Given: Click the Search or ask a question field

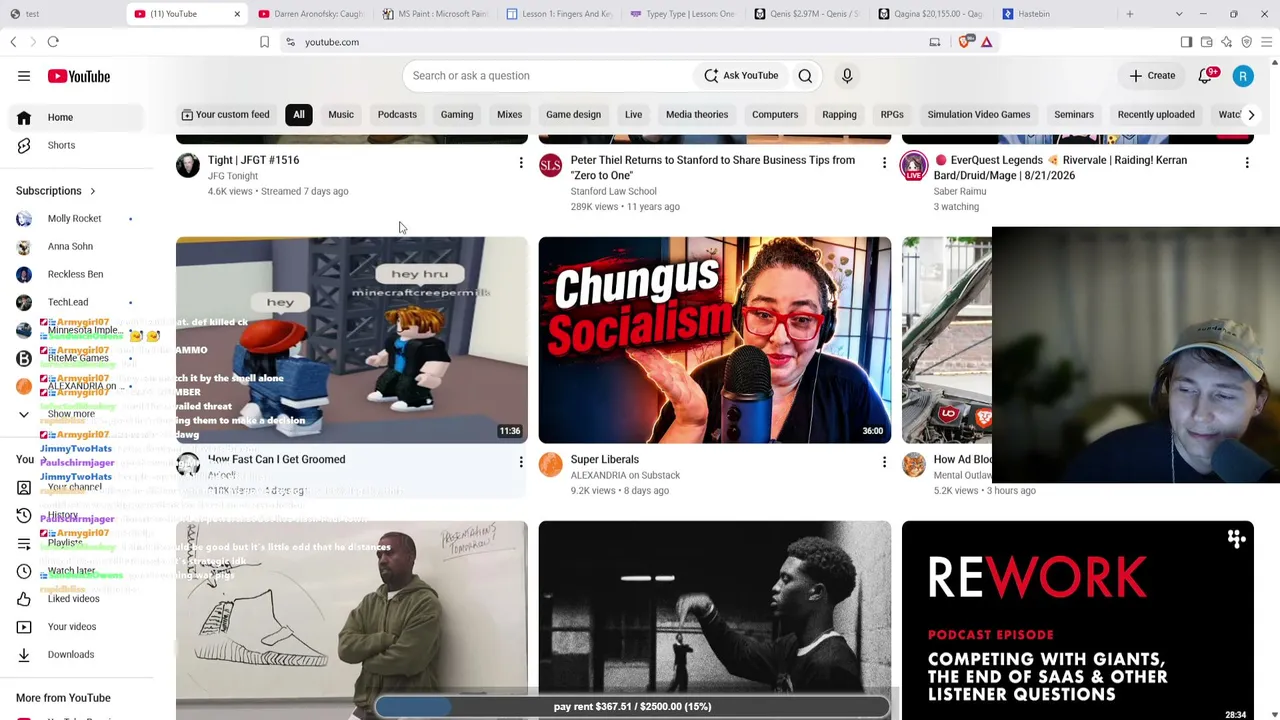Looking at the screenshot, I should coord(547,76).
